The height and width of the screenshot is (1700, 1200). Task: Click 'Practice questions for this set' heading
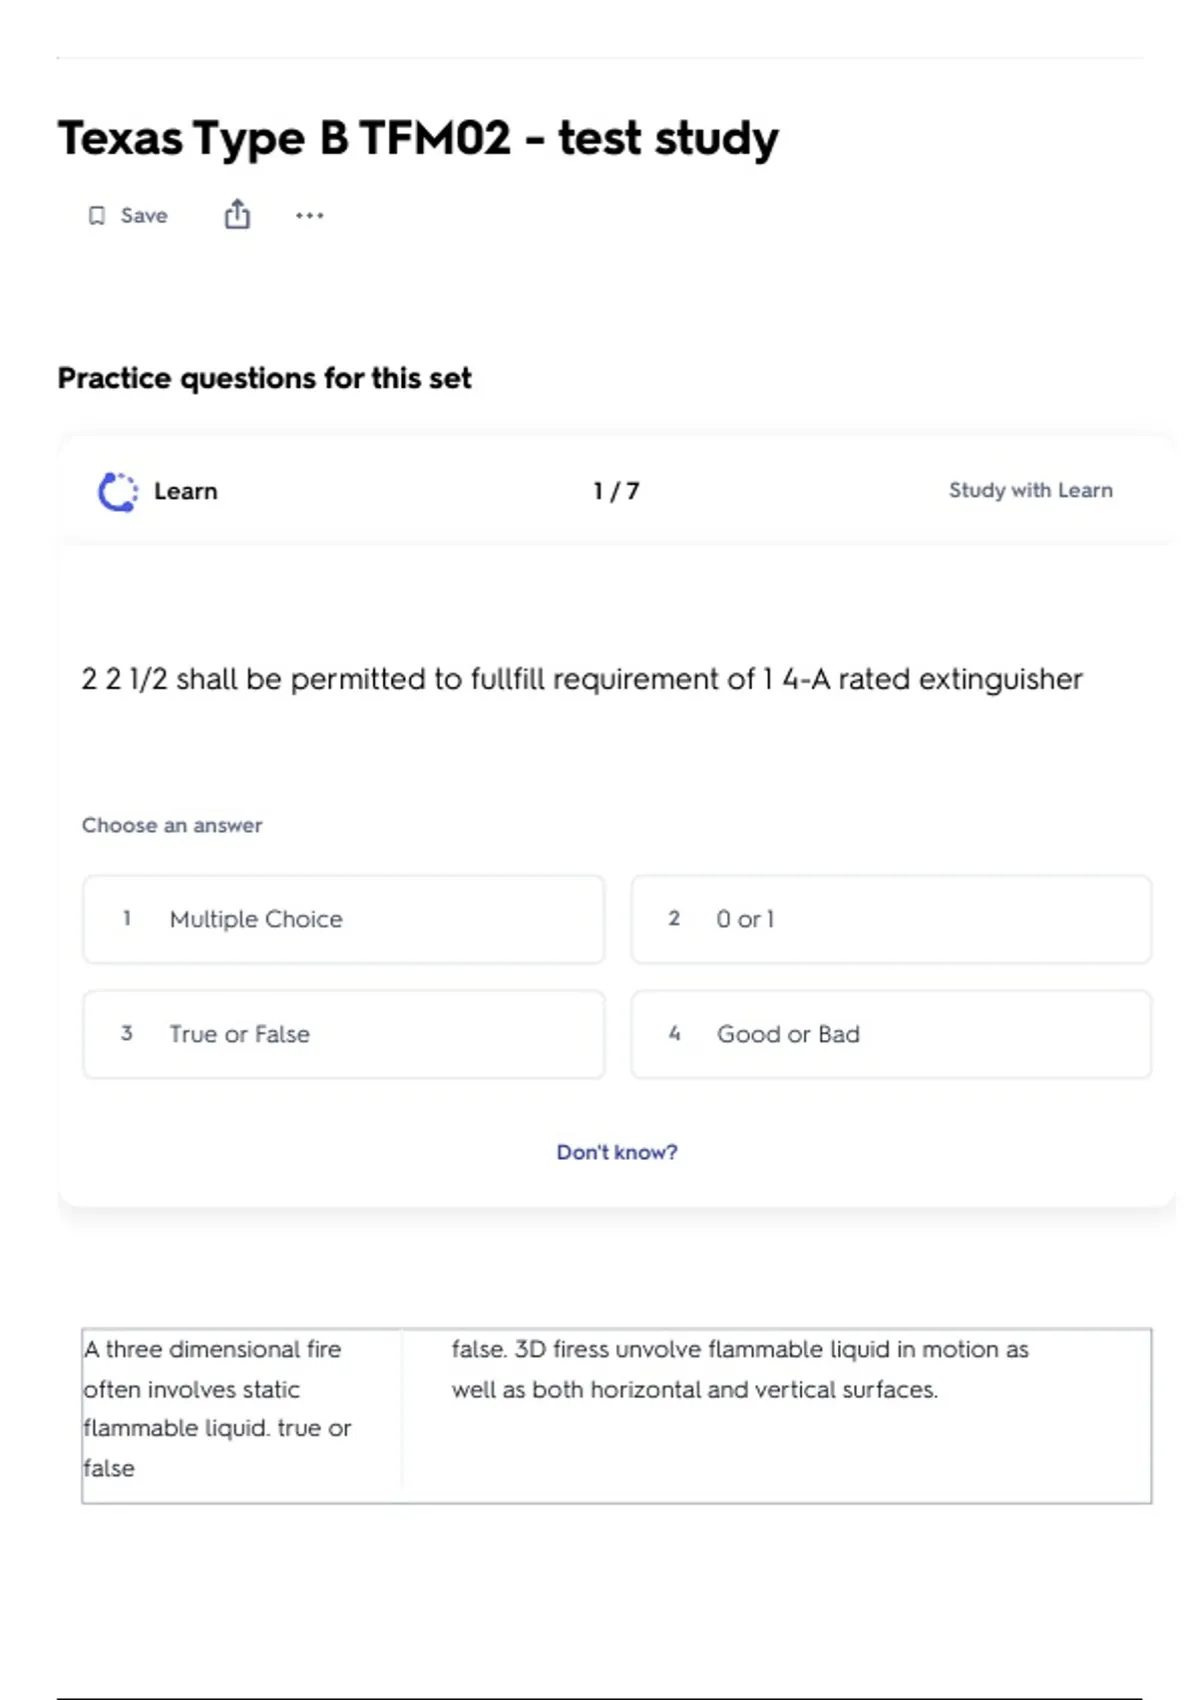pyautogui.click(x=265, y=379)
